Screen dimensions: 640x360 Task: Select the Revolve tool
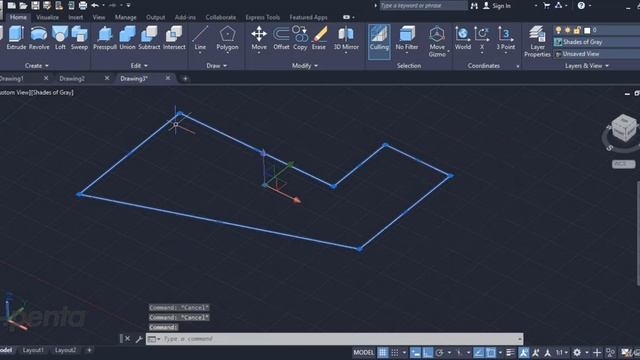39,38
